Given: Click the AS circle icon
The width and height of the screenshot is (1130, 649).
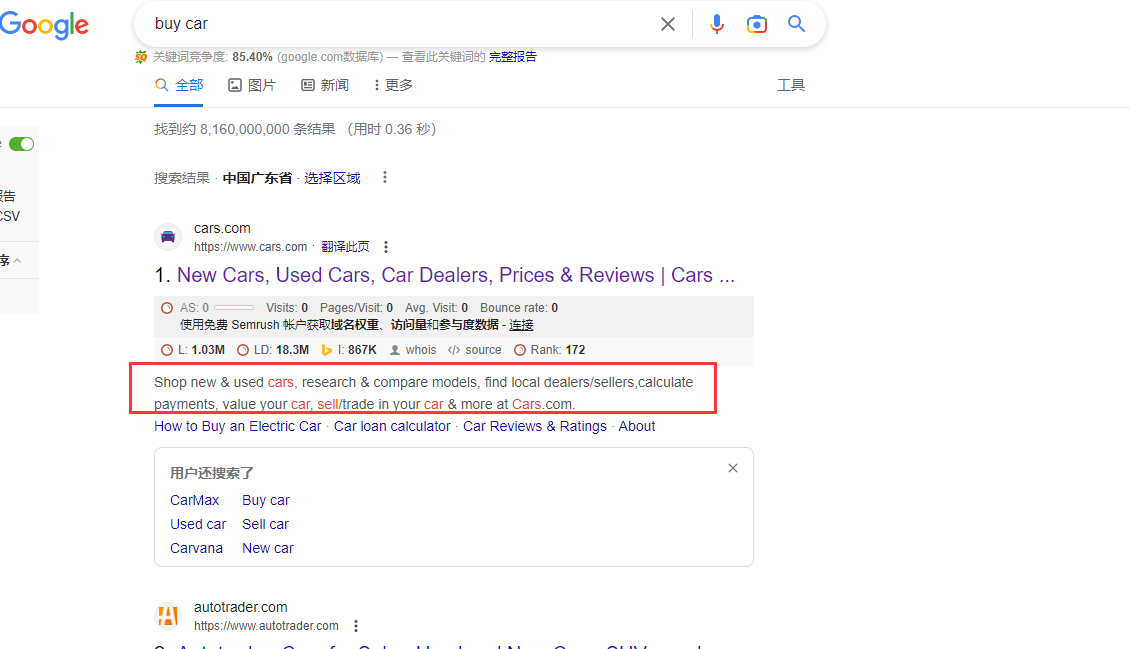Looking at the screenshot, I should 167,308.
